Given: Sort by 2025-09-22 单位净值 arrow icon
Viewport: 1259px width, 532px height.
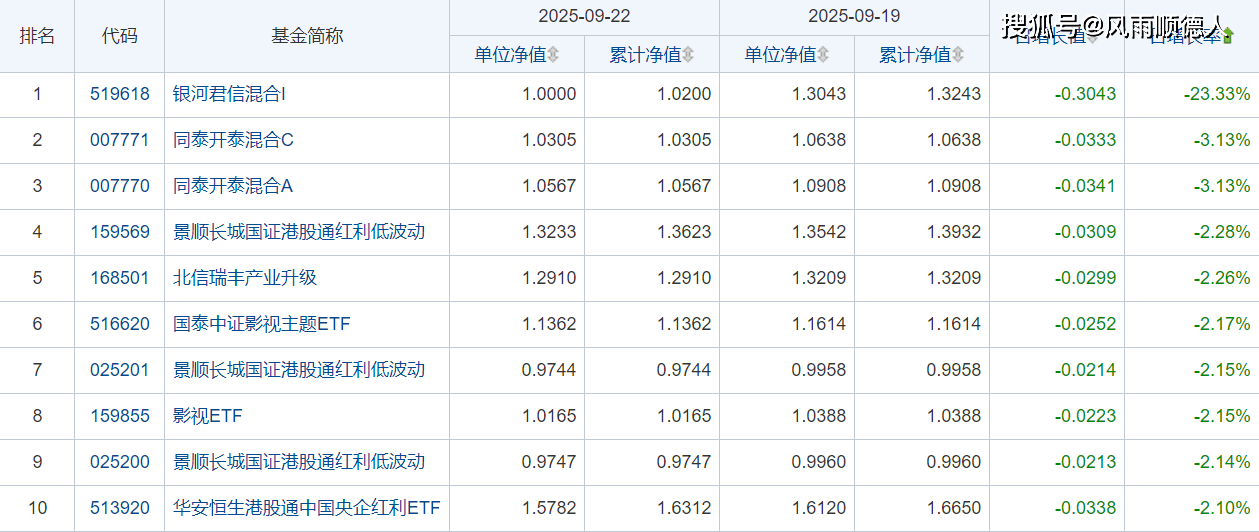Looking at the screenshot, I should pos(553,55).
